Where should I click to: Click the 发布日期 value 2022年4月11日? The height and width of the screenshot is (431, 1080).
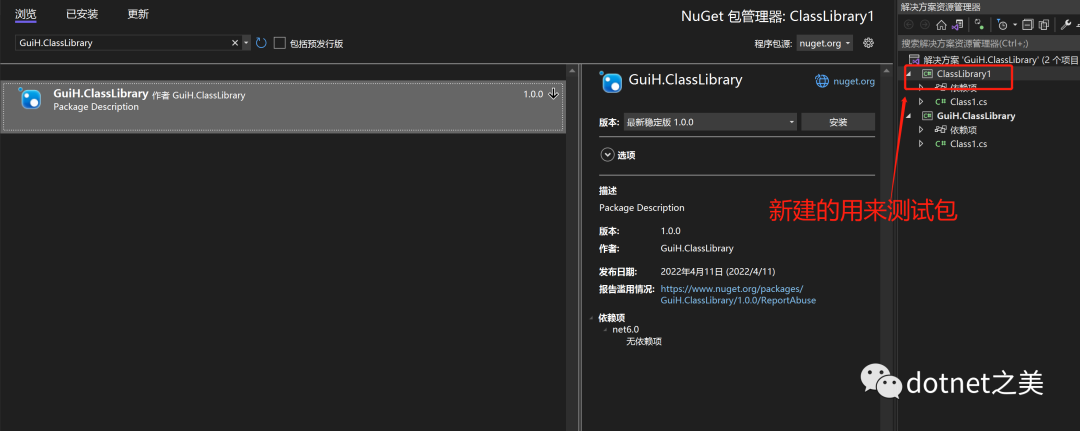coord(718,271)
